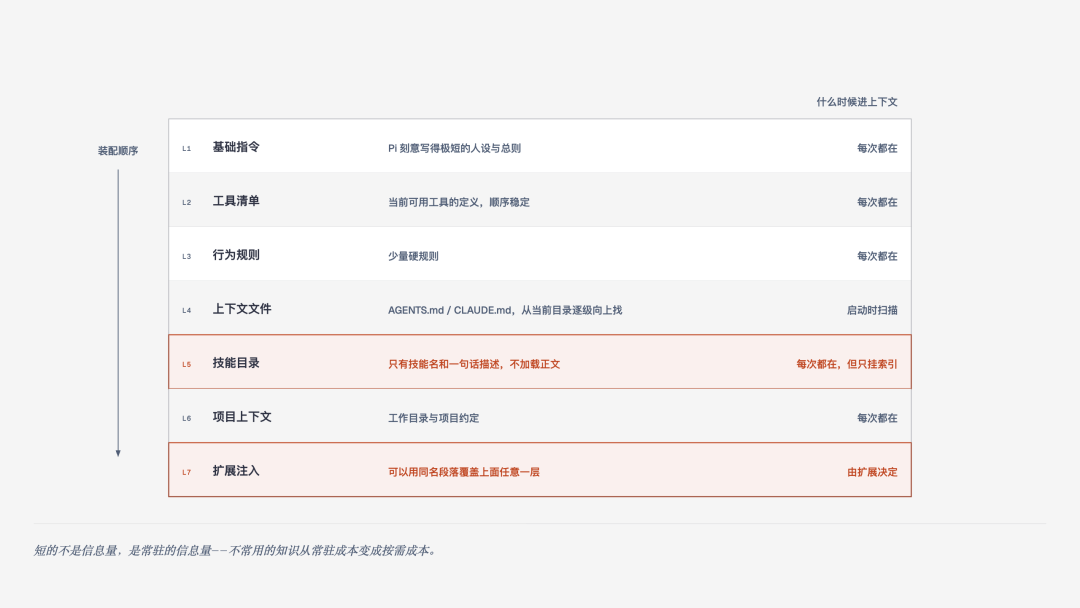Image resolution: width=1080 pixels, height=608 pixels.
Task: Click the 装配顺序 label
Action: [x=118, y=151]
